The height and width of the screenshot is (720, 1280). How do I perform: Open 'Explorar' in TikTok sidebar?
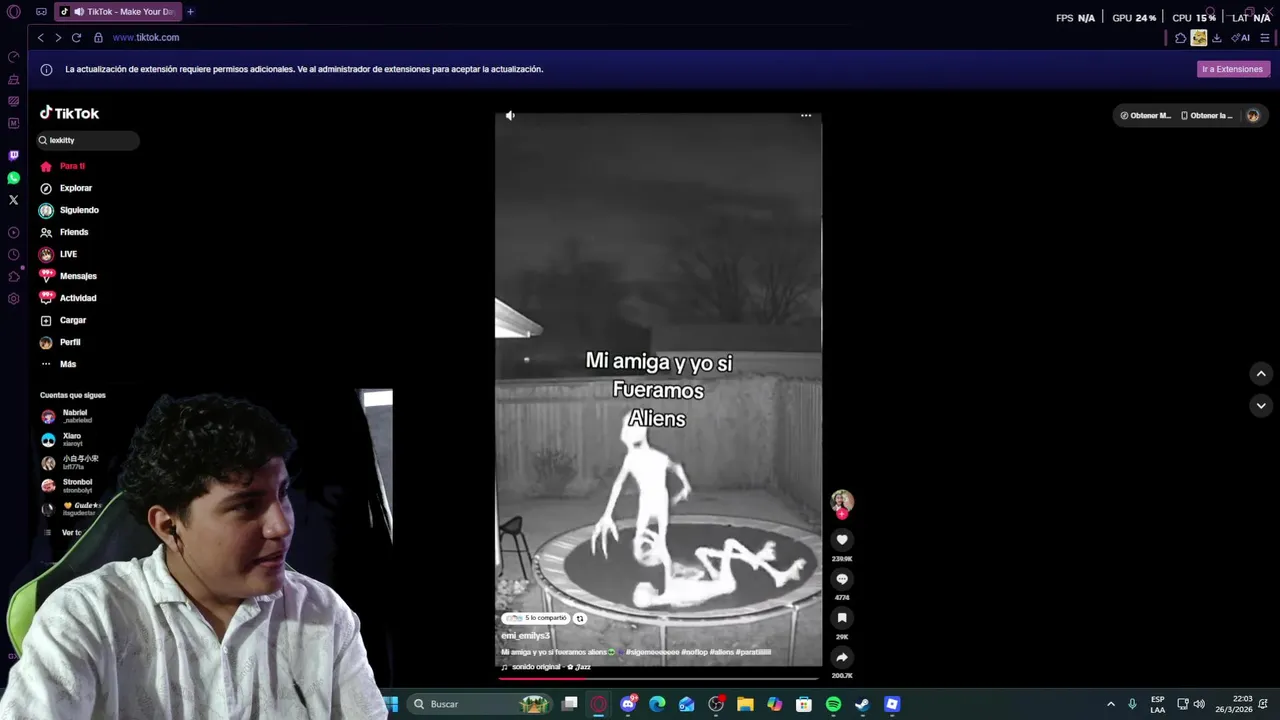66,188
